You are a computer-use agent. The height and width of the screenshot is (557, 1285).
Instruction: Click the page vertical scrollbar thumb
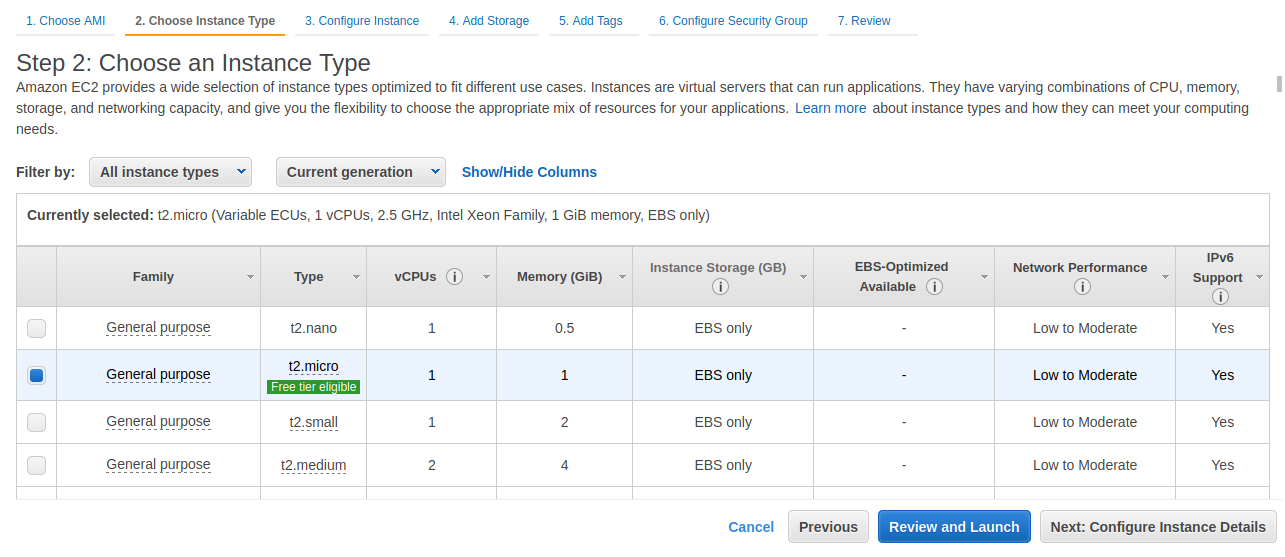1279,84
